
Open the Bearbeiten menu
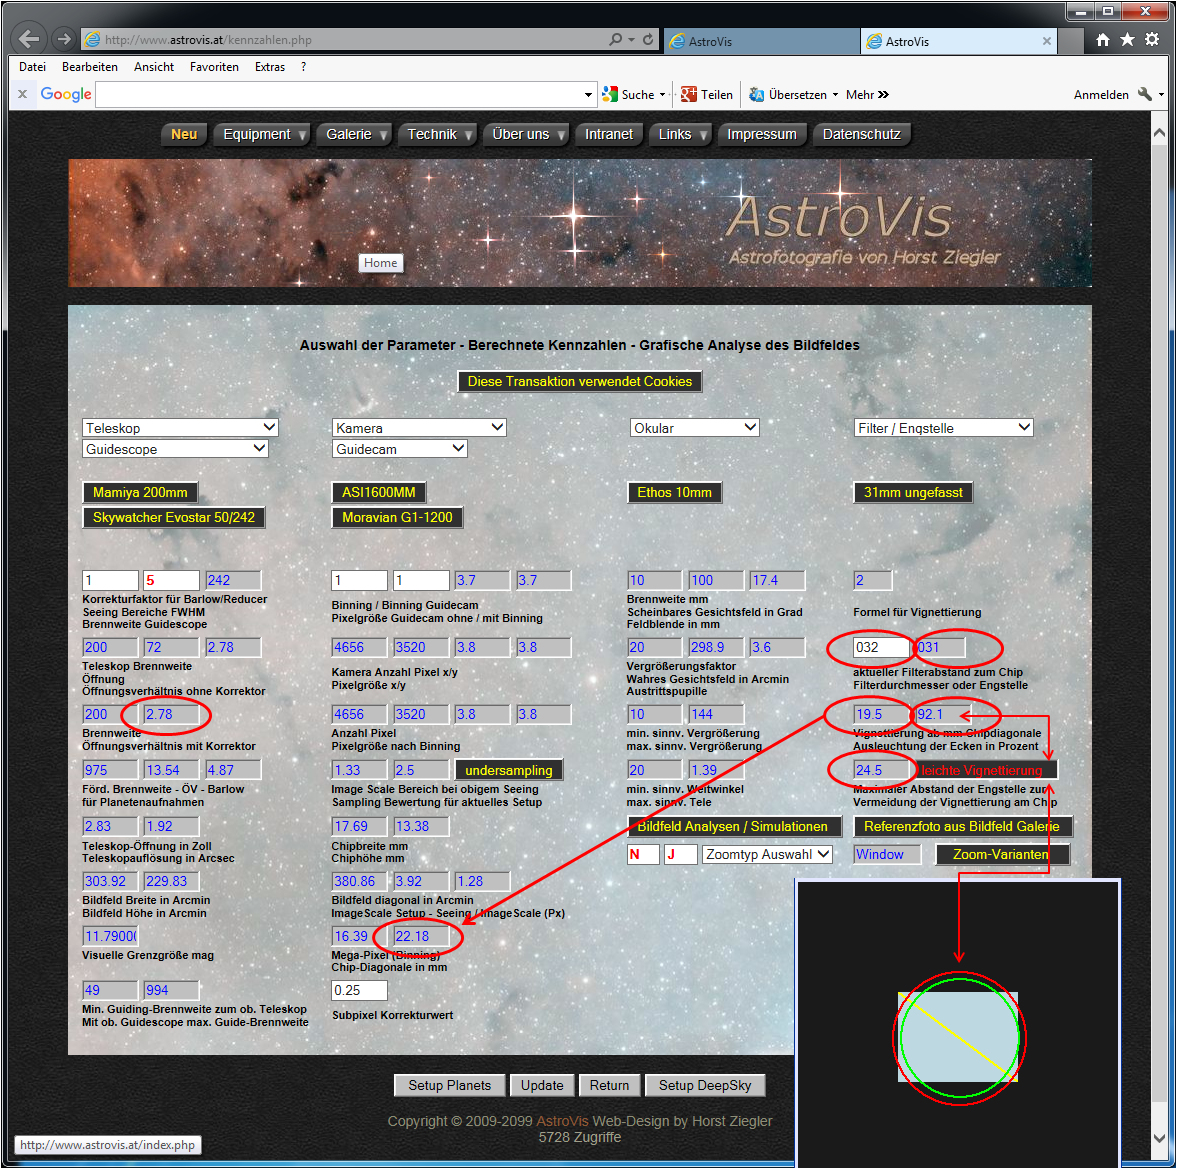[90, 67]
